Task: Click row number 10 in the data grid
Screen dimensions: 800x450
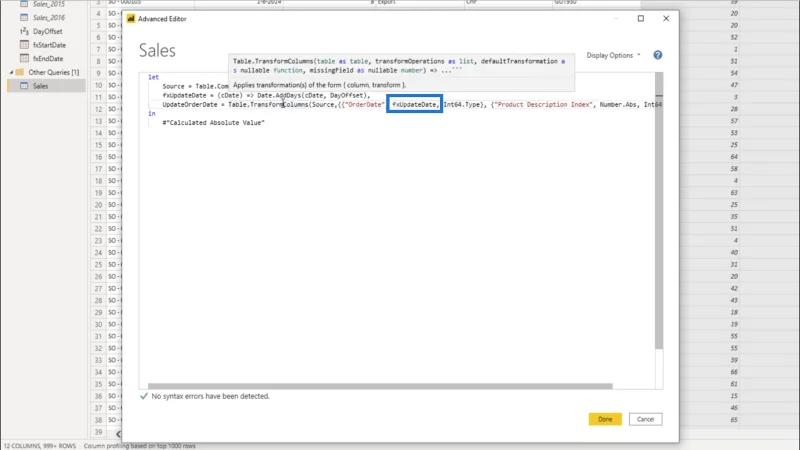Action: click(x=98, y=85)
